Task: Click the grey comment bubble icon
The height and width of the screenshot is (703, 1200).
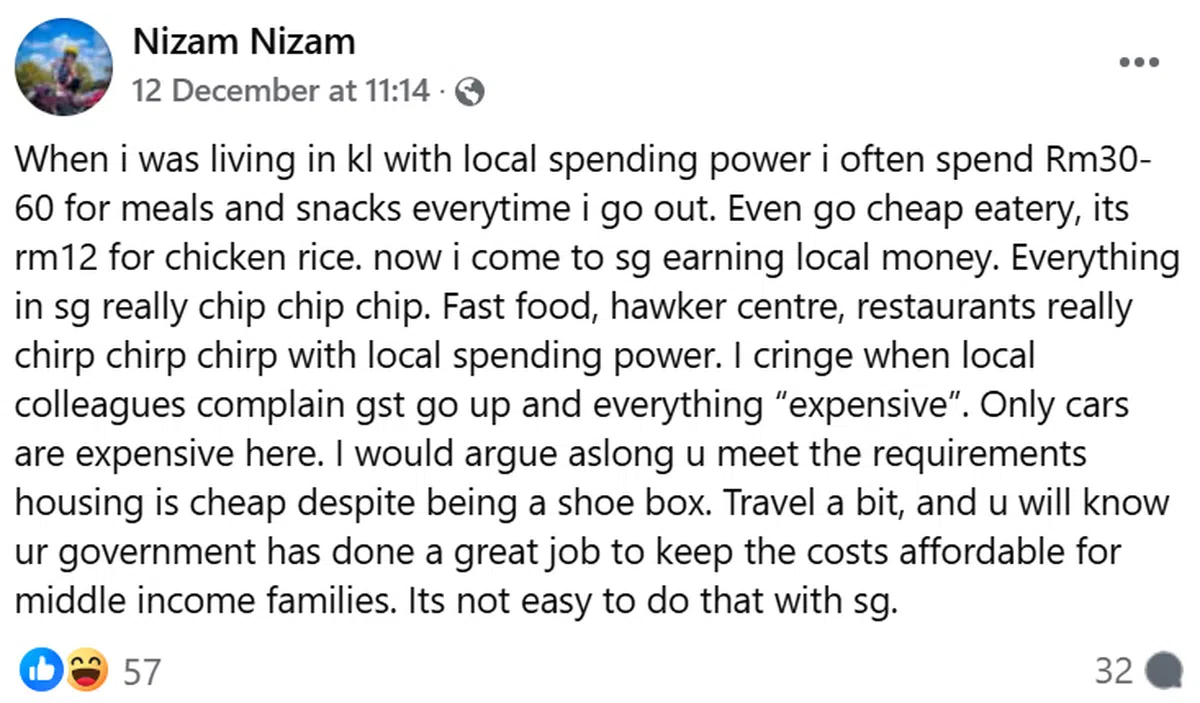Action: 1162,670
